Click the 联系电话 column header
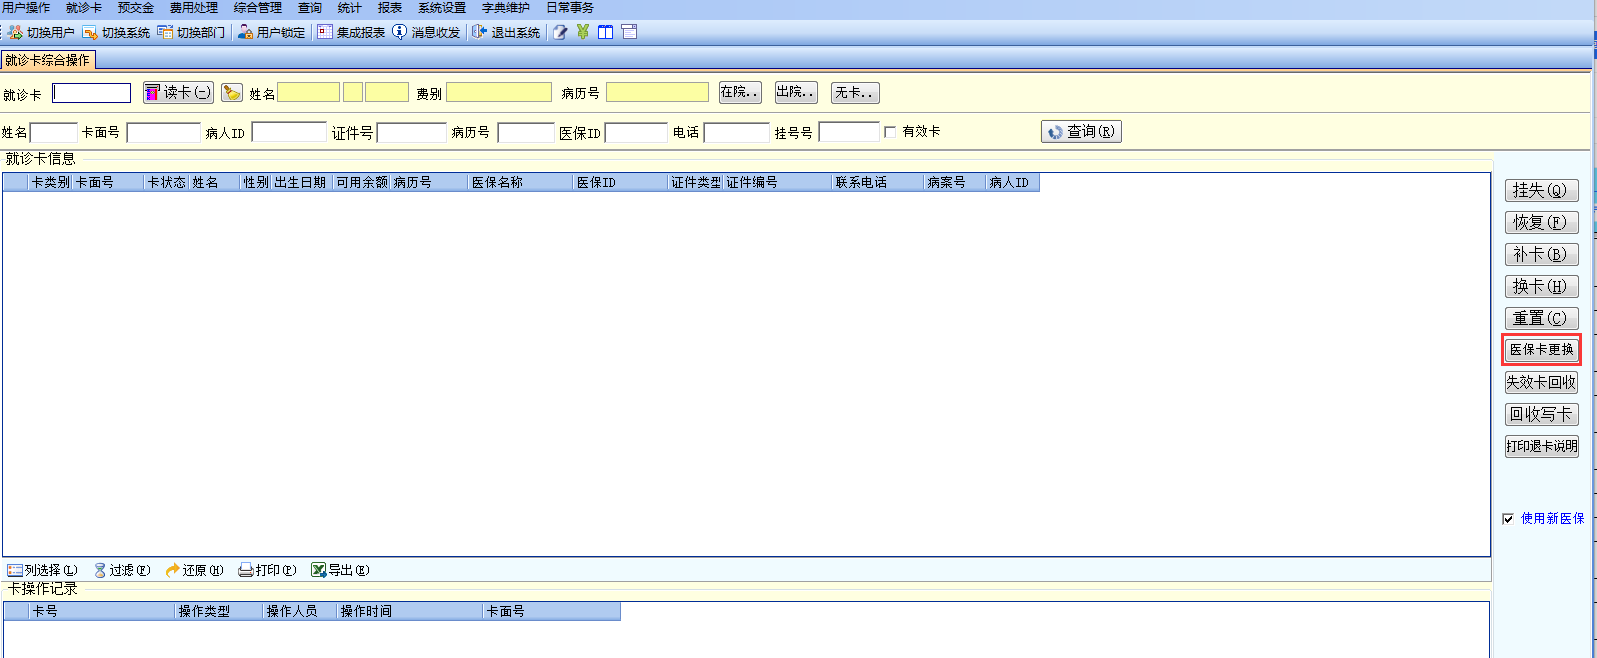The width and height of the screenshot is (1597, 658). point(877,183)
